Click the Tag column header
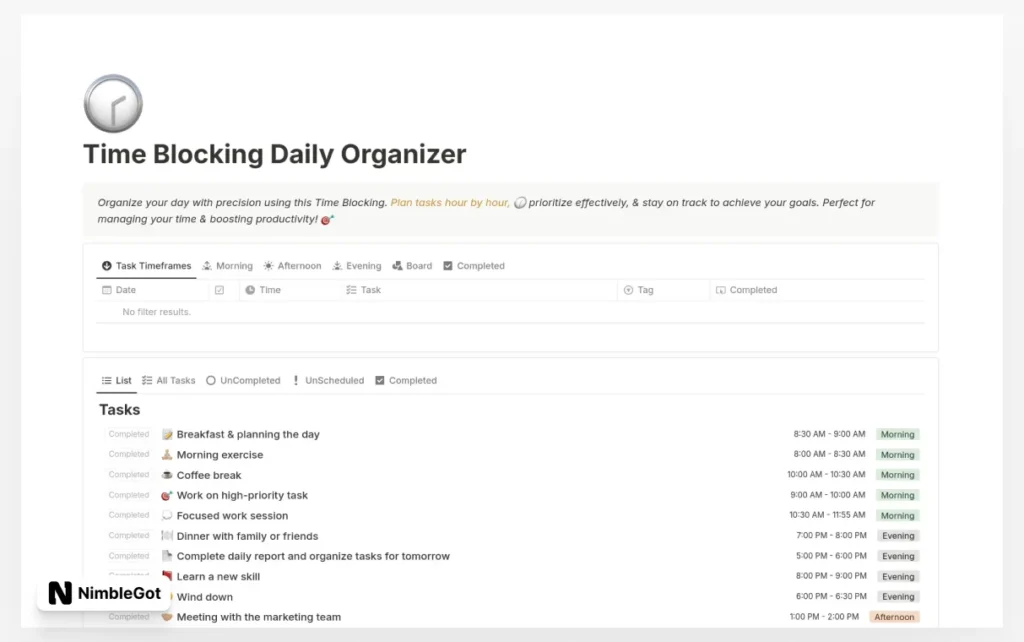Viewport: 1024px width, 642px height. click(x=638, y=290)
